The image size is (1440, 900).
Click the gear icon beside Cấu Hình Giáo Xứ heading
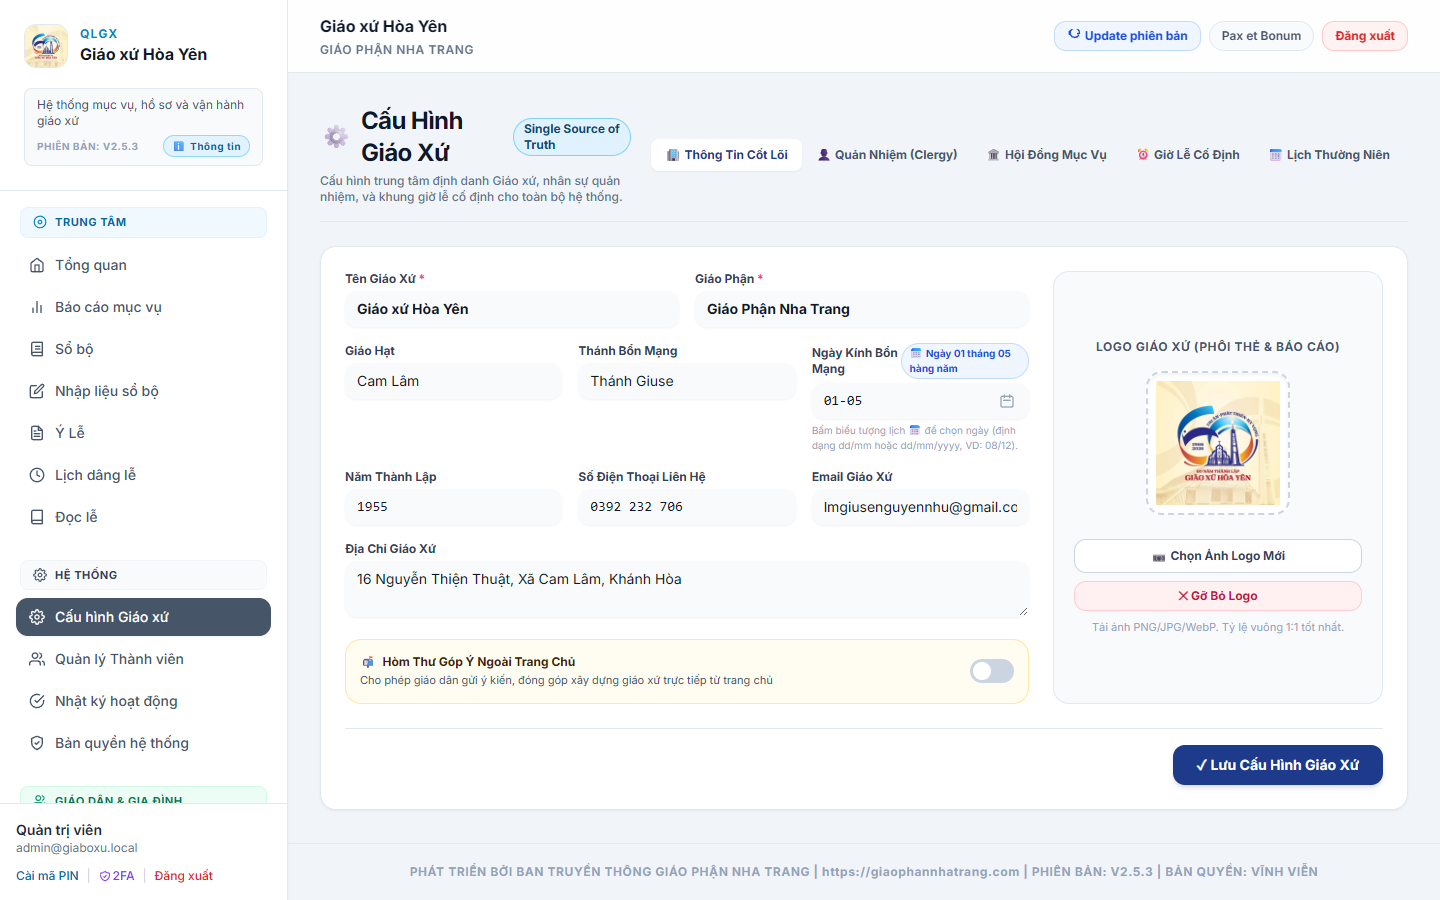point(336,137)
